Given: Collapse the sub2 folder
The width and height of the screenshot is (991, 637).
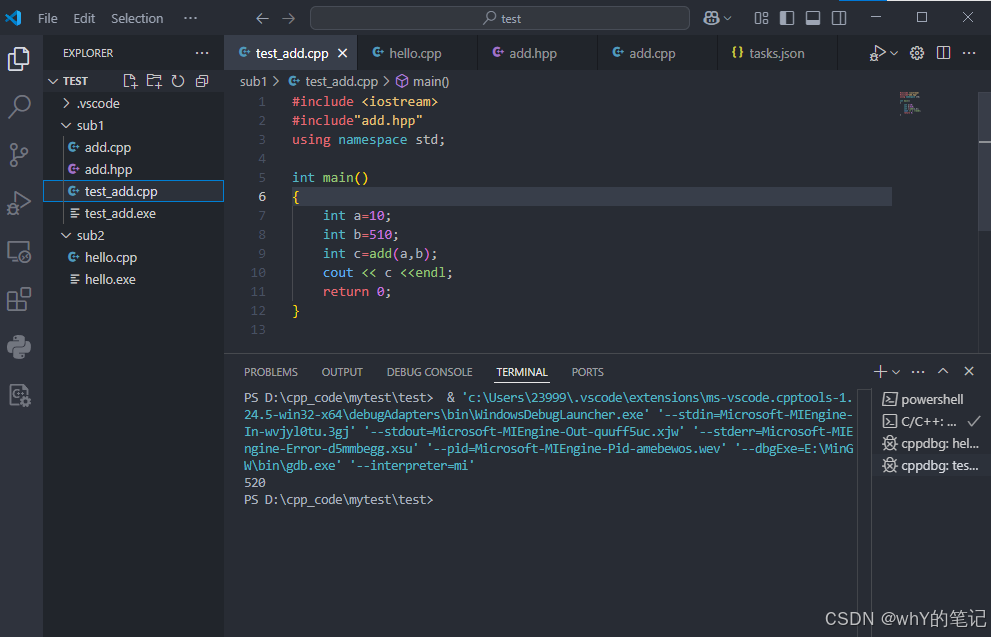Looking at the screenshot, I should click(133, 235).
